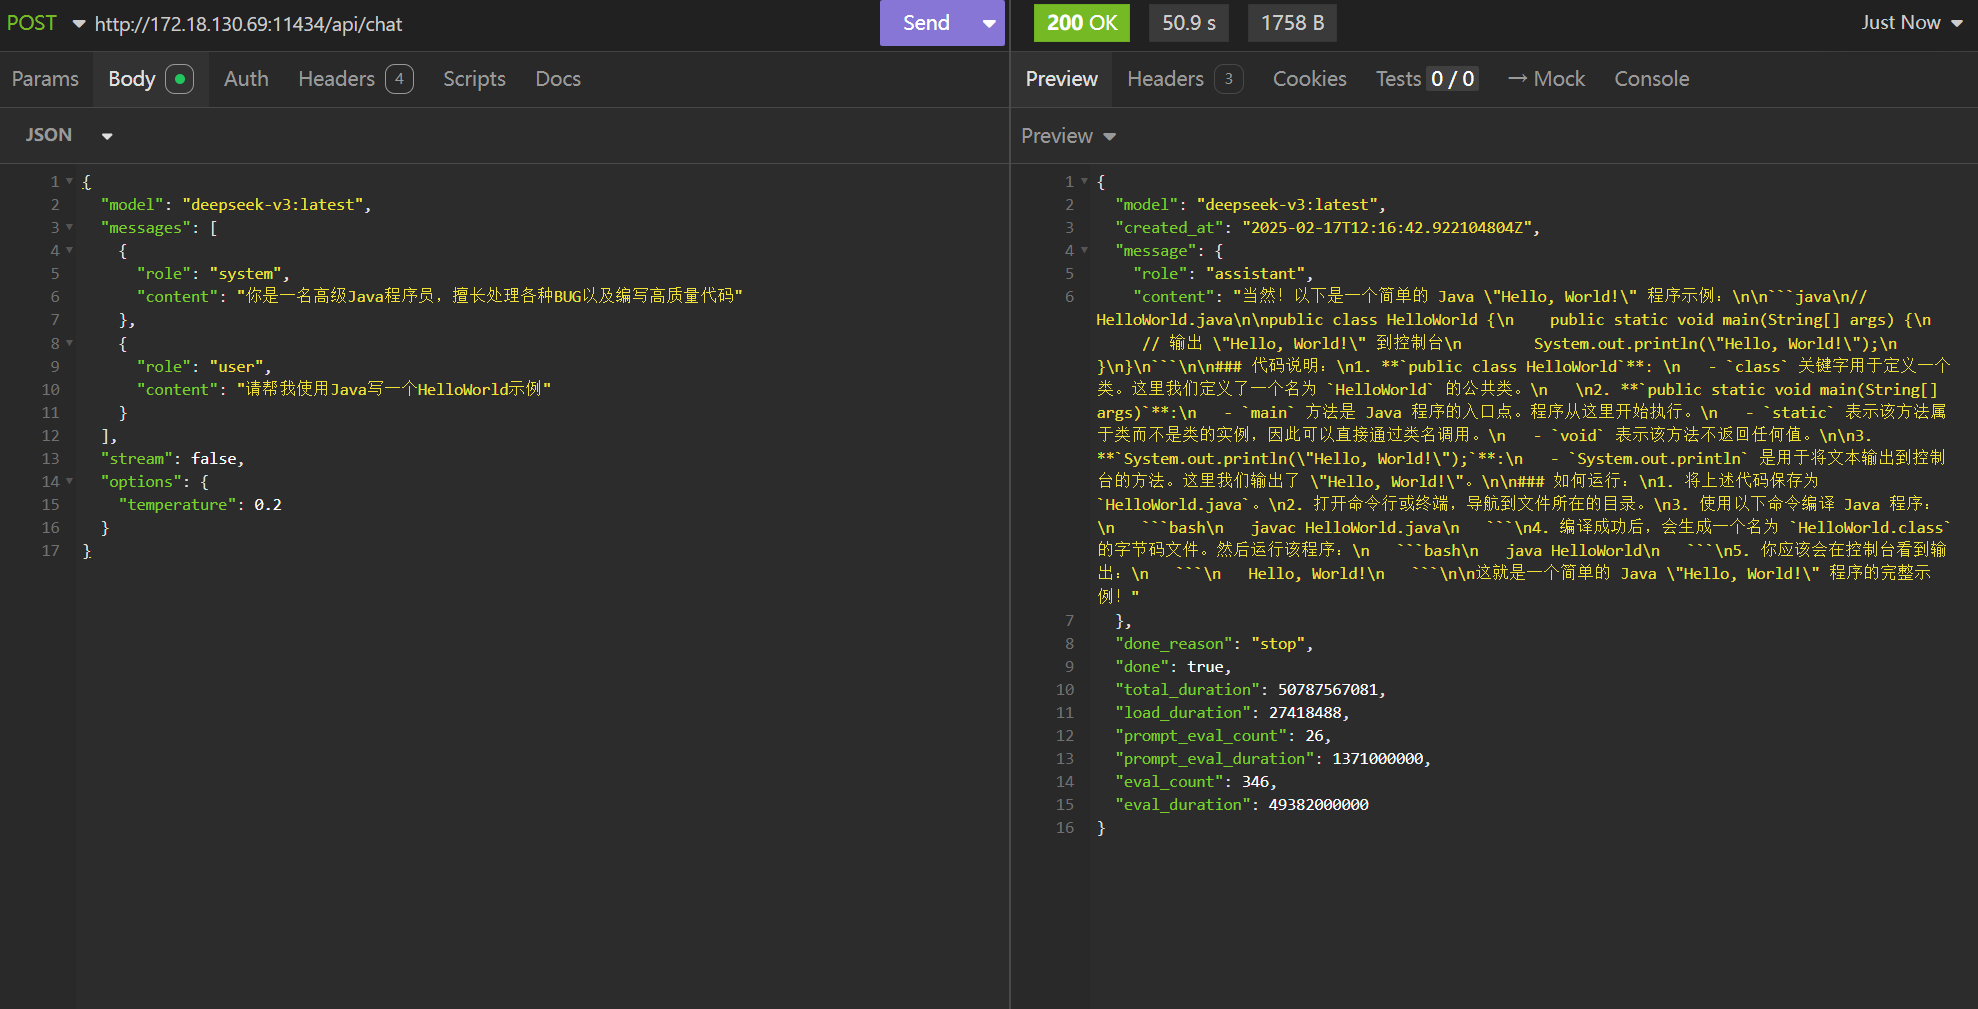Screen dimensions: 1978x1009
Task: Click the eval_duration value 49382000000
Action: click(1319, 805)
